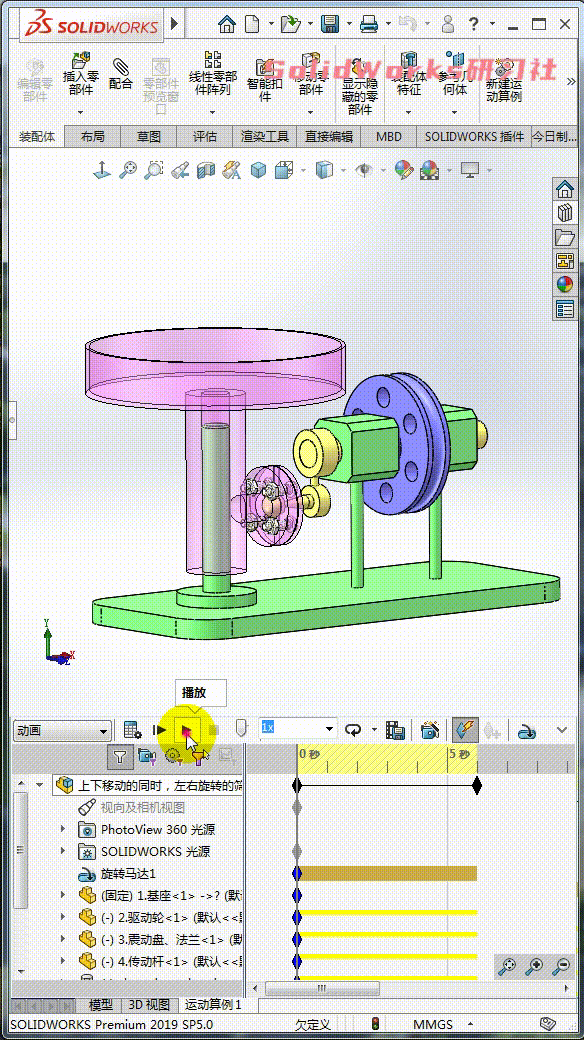Open SOLIDWORKS 插件 ribbon tab
Screen dimensions: 584x1040
[x=474, y=137]
